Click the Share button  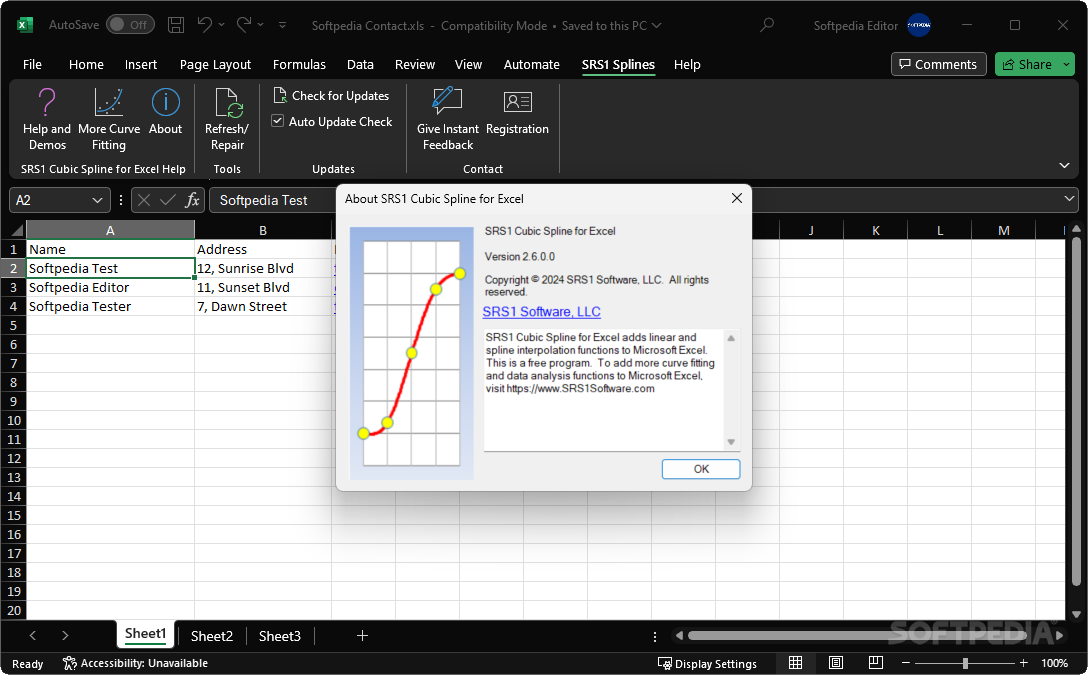(1027, 65)
